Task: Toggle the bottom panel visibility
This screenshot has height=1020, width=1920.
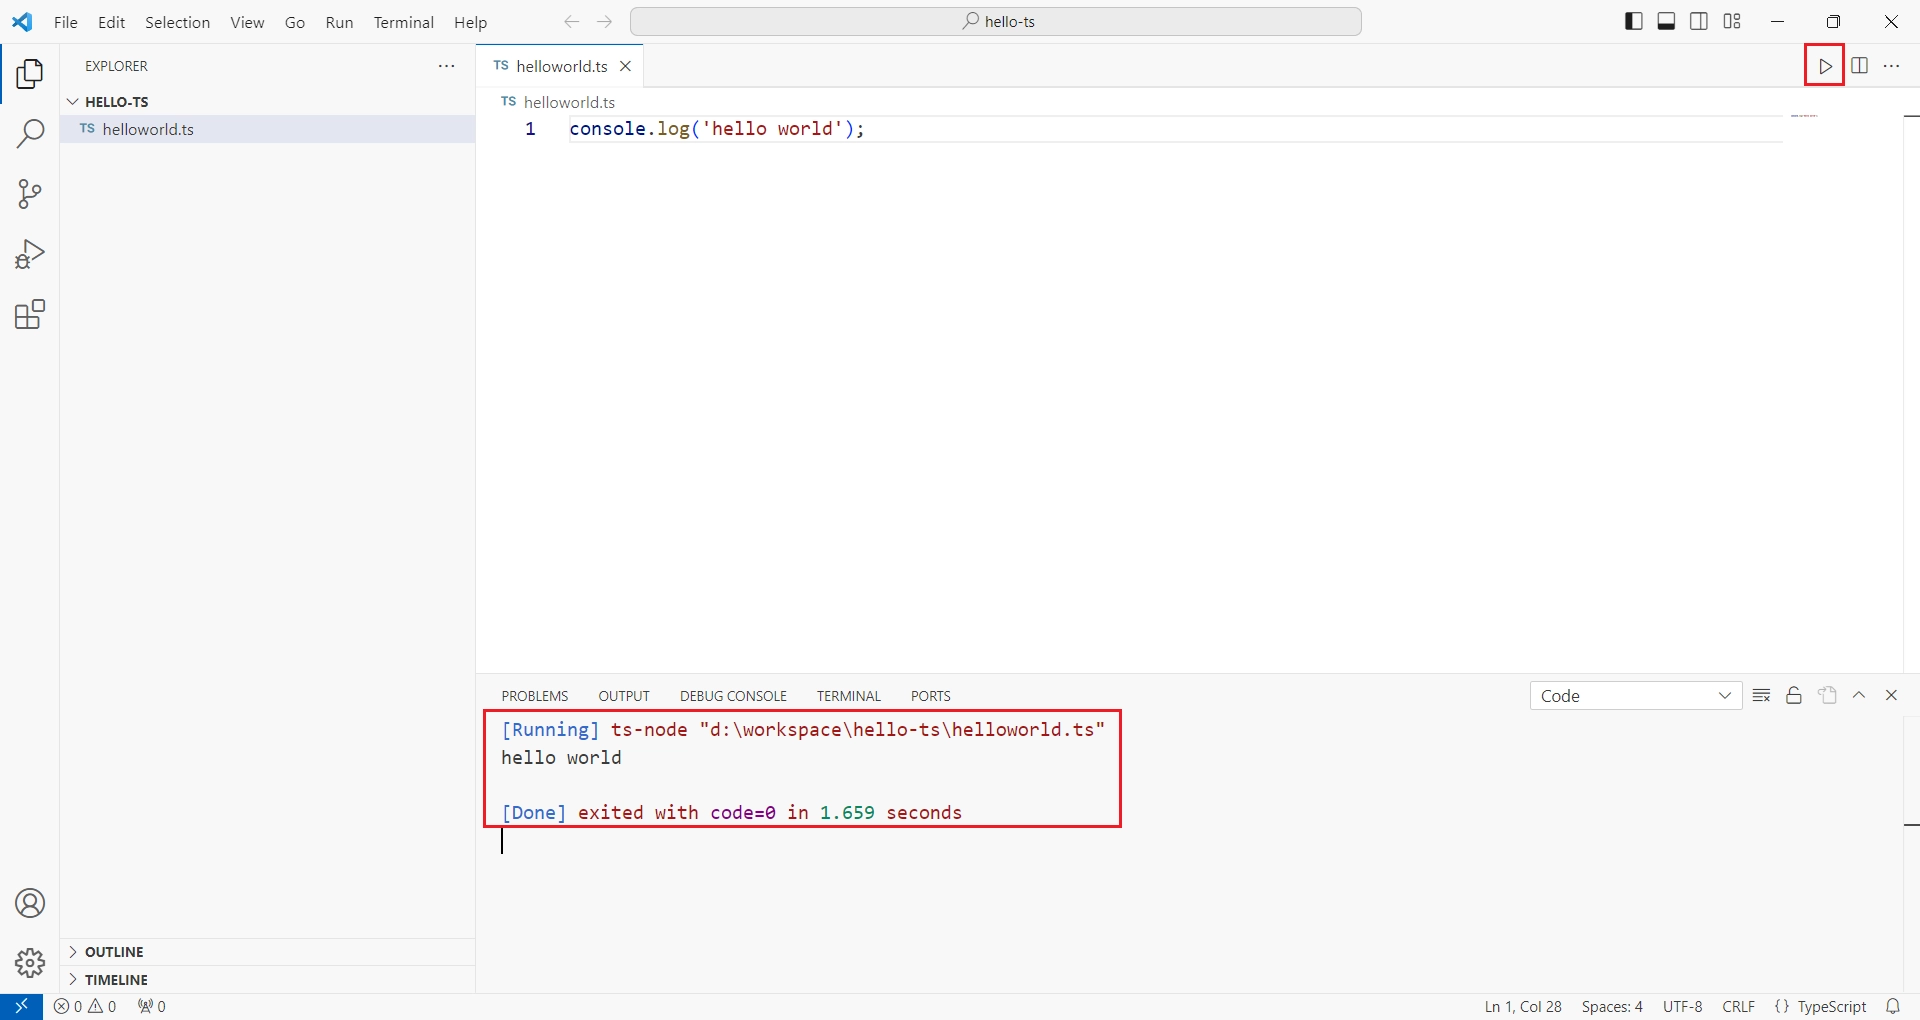Action: pyautogui.click(x=1666, y=22)
